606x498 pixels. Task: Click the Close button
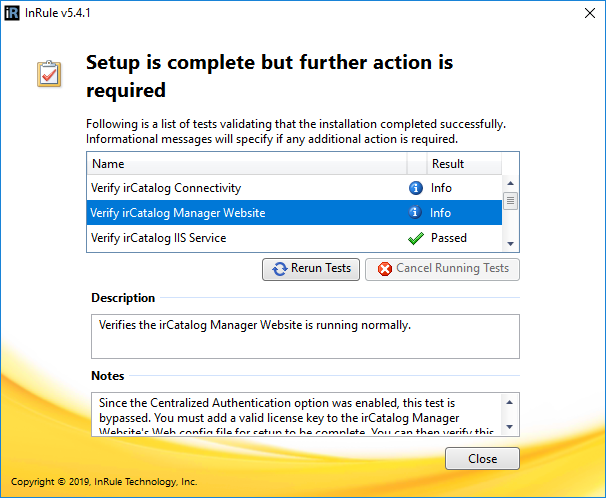coord(482,459)
